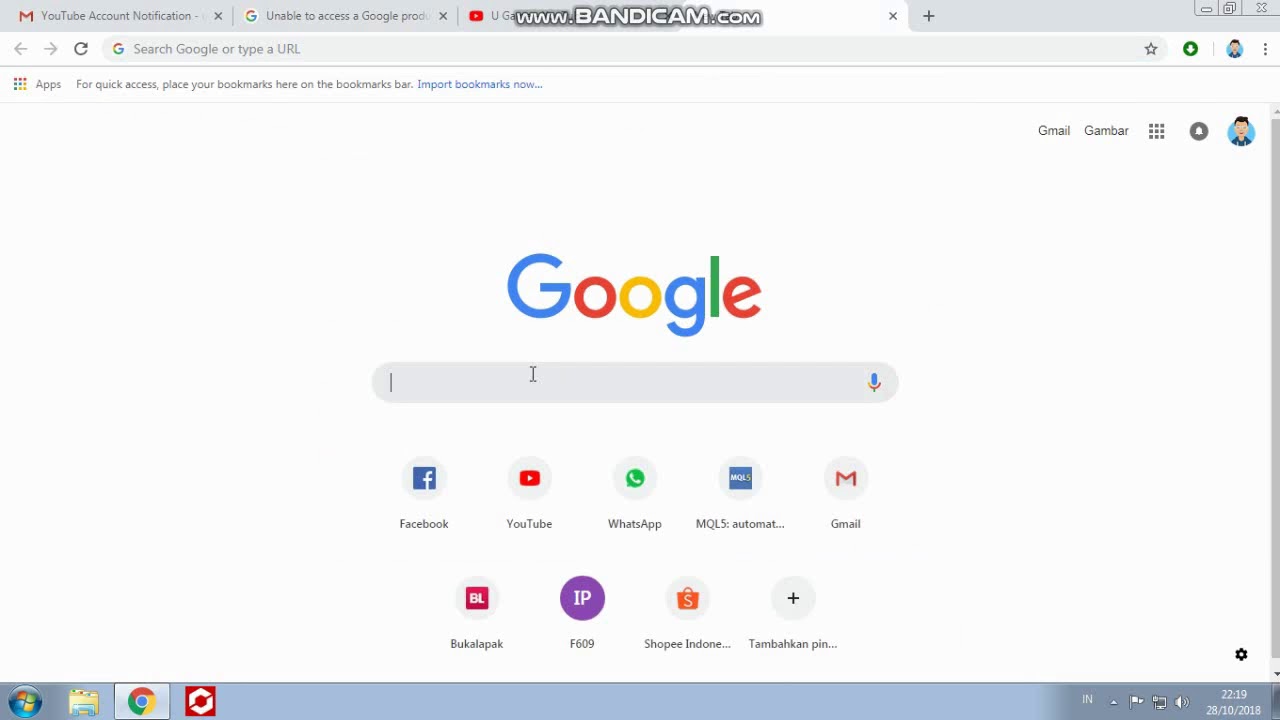
Task: Go back to the previous page
Action: pos(21,49)
